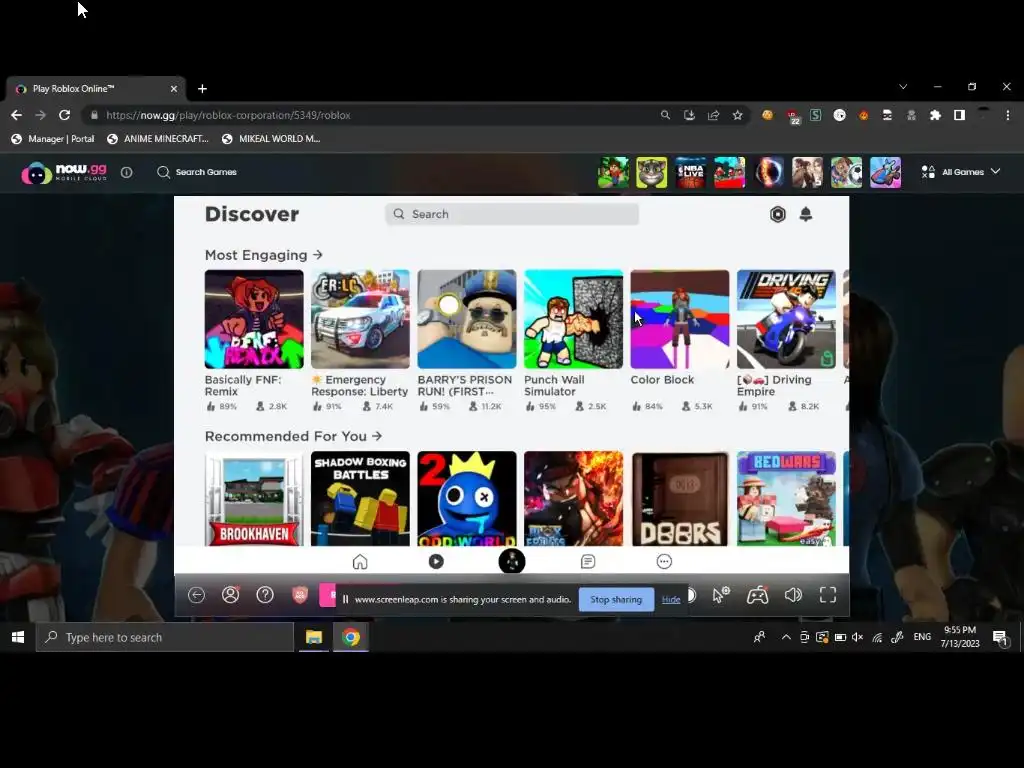Screen dimensions: 1024x768
Task: Open the Driving Empire game thumbnail
Action: click(x=786, y=319)
